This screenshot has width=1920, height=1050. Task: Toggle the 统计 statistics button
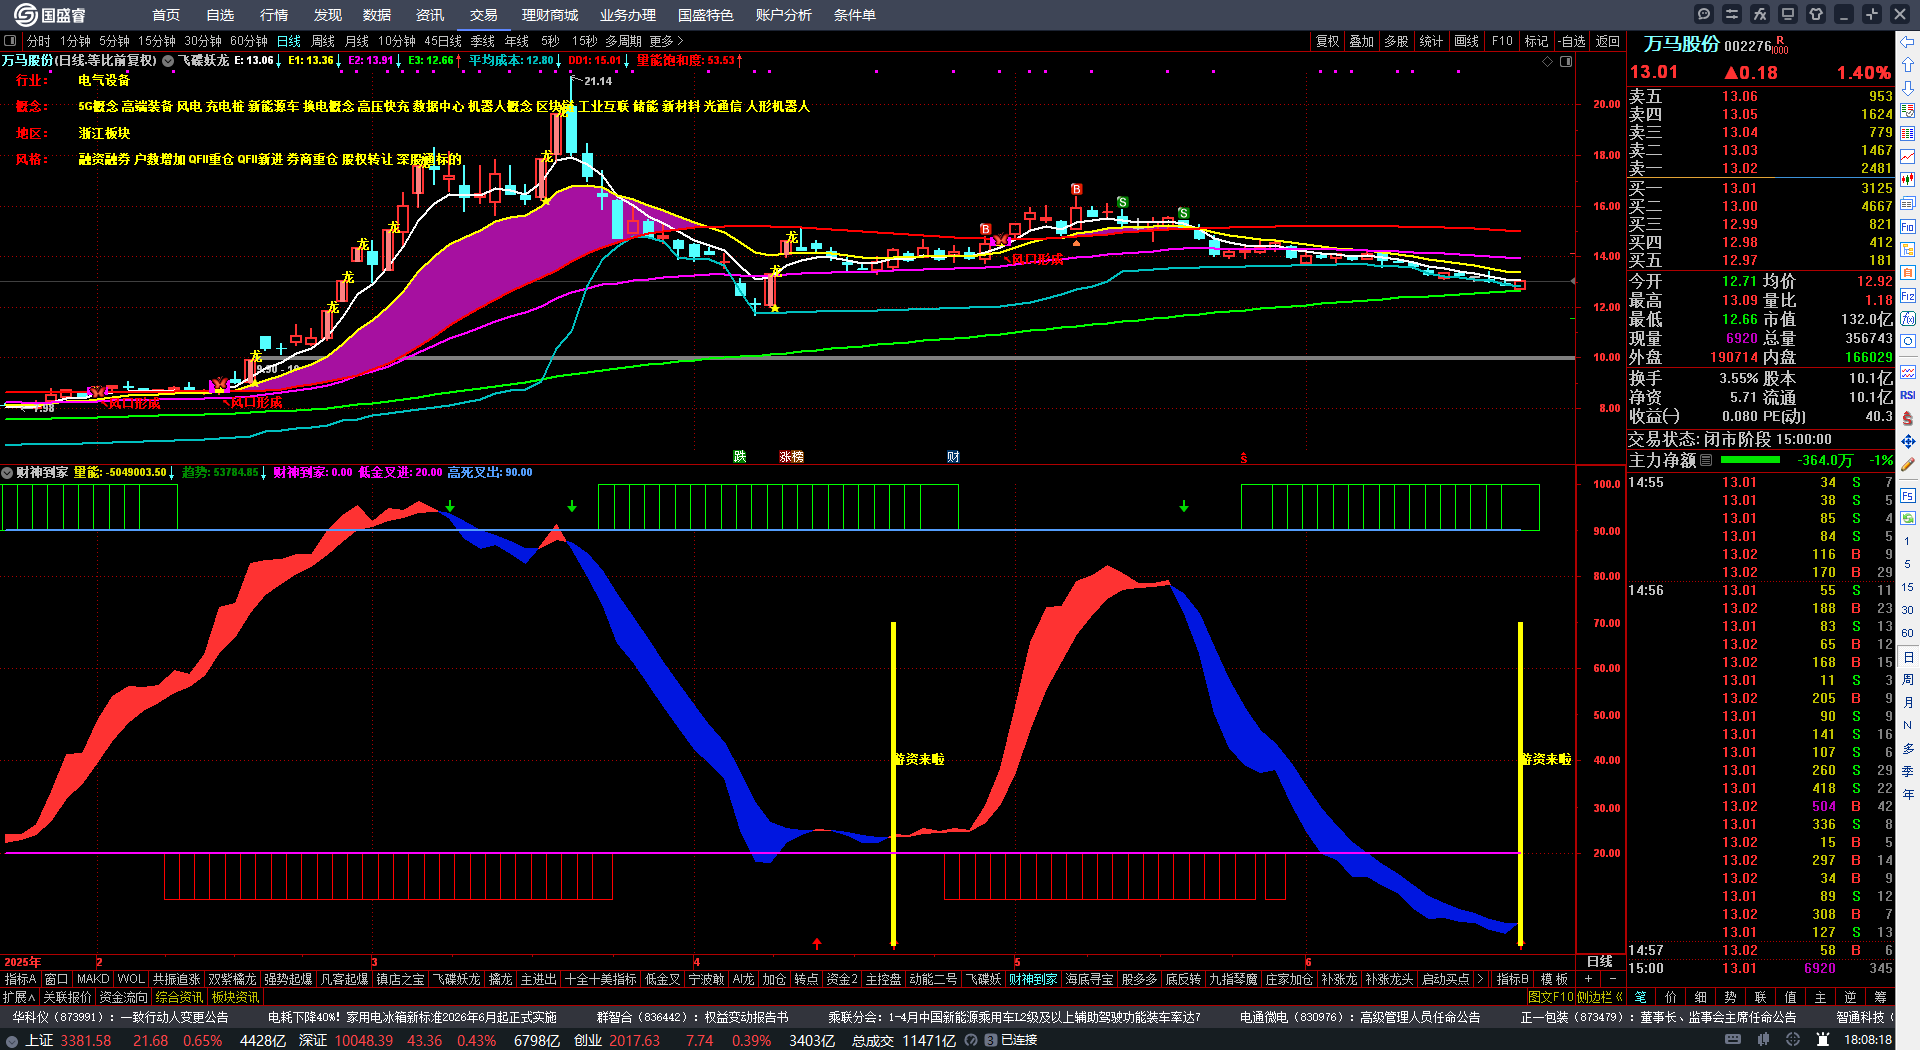pos(1431,41)
